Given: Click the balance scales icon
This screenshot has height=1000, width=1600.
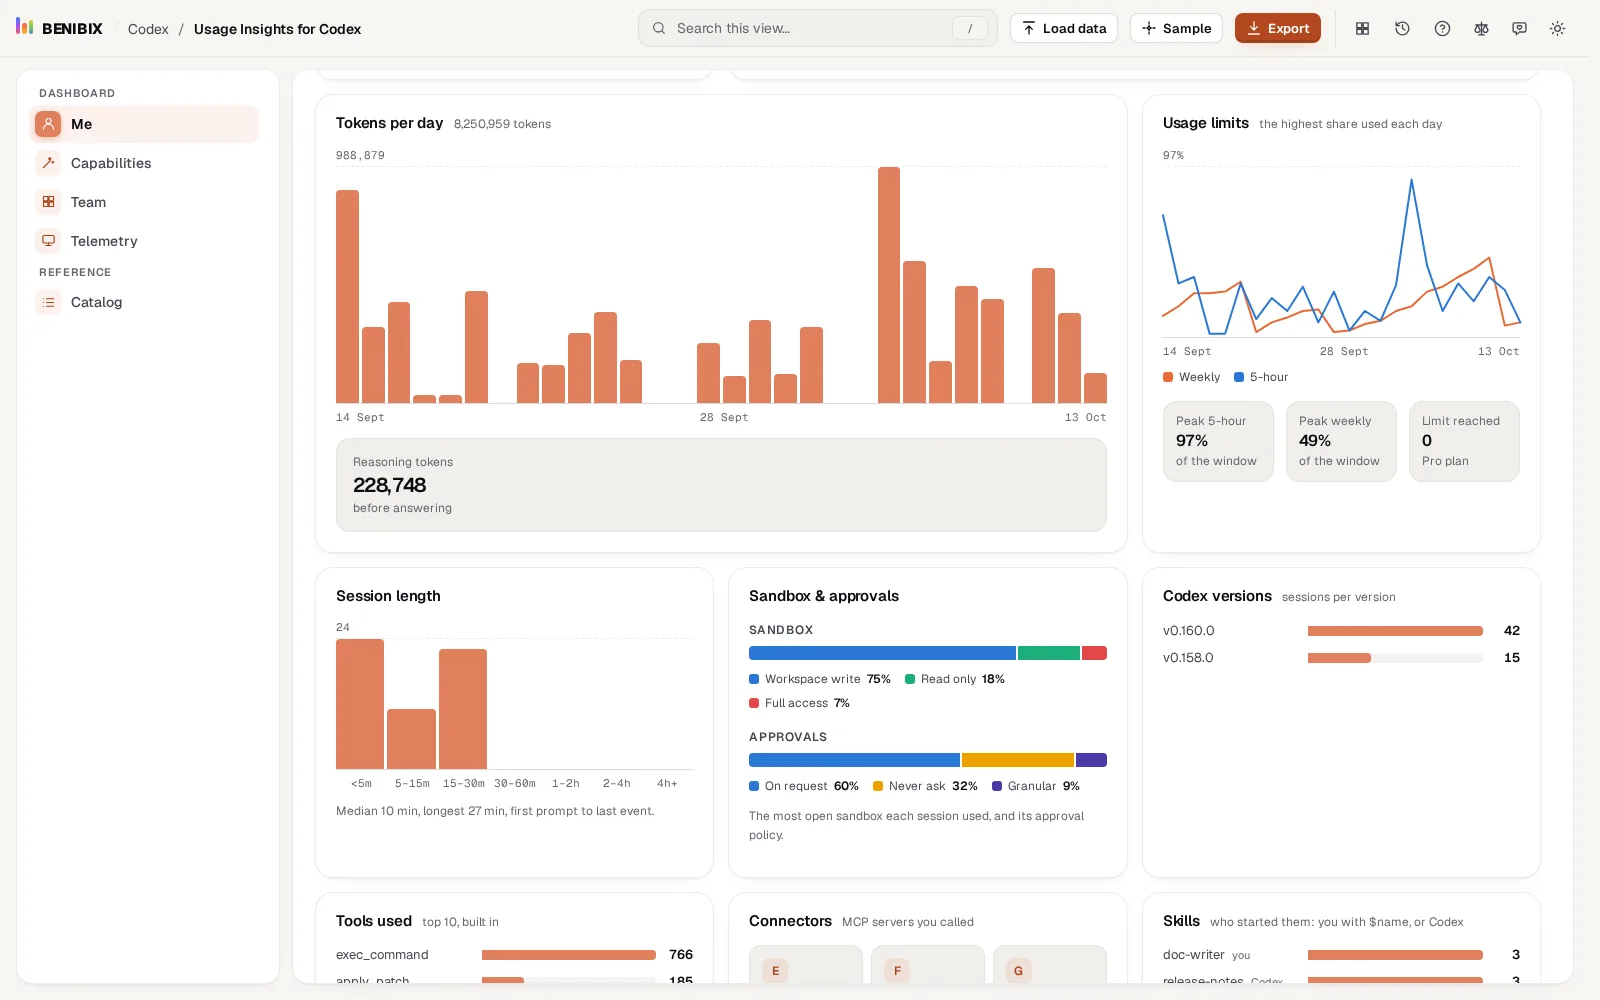Looking at the screenshot, I should click(1481, 29).
